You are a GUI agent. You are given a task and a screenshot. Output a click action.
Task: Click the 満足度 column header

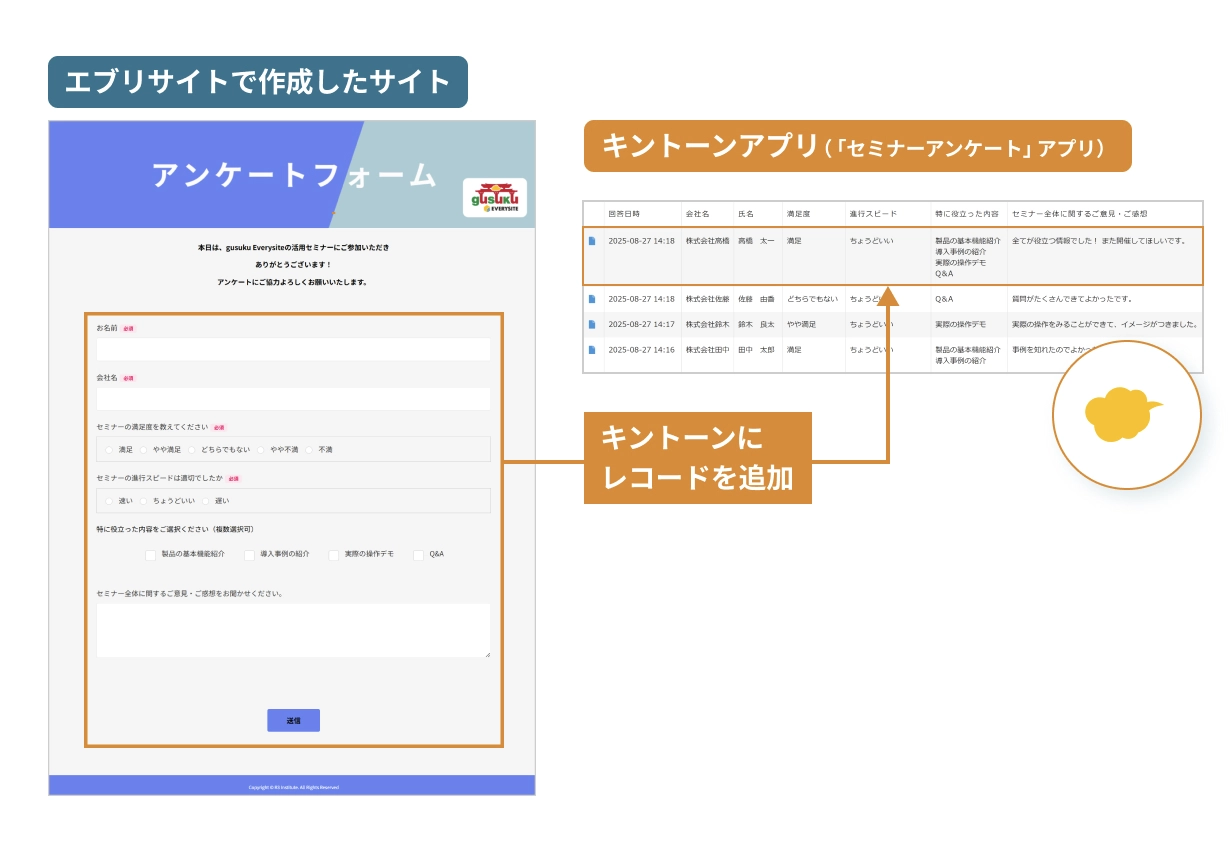pos(798,214)
